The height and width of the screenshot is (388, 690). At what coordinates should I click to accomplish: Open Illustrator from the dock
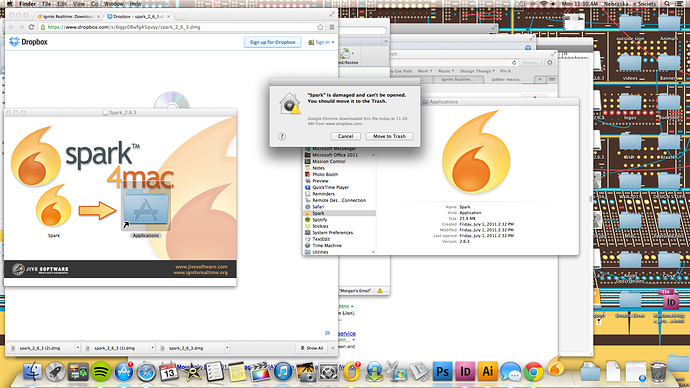coord(488,372)
